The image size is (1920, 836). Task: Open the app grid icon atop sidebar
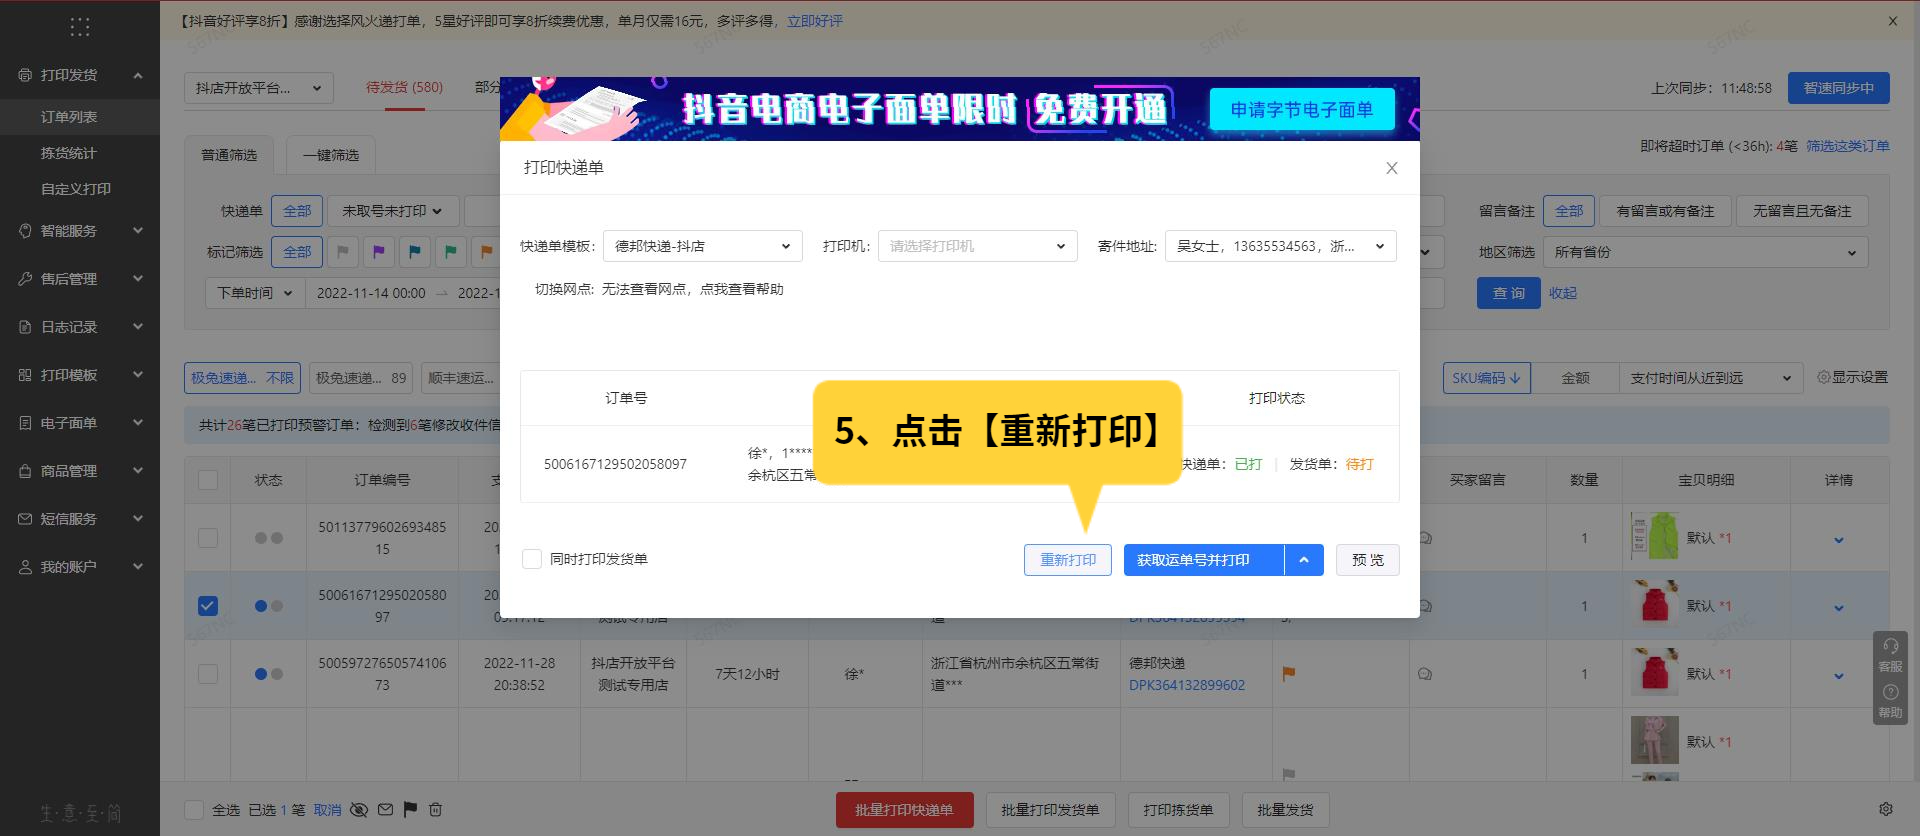click(80, 27)
